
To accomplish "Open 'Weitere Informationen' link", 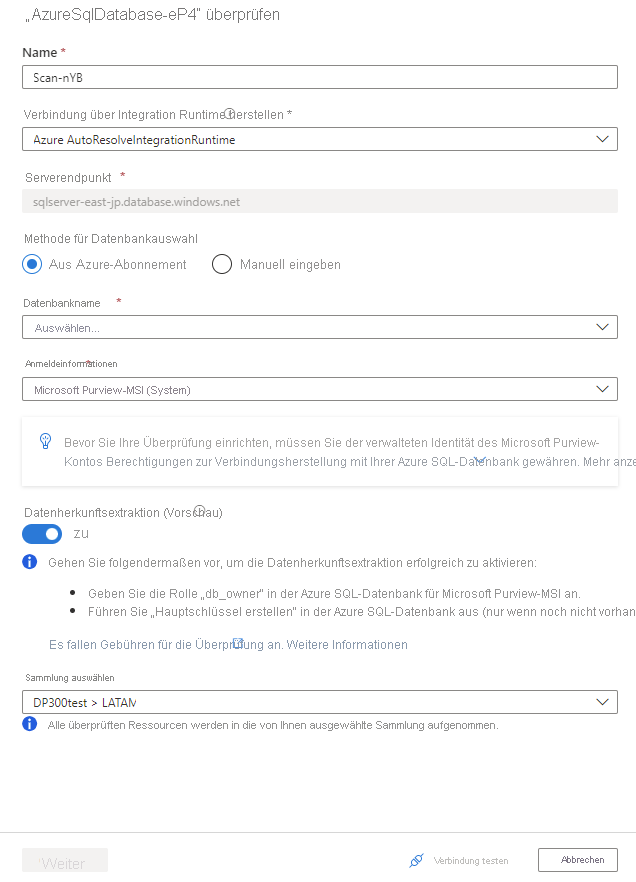I will [x=347, y=645].
